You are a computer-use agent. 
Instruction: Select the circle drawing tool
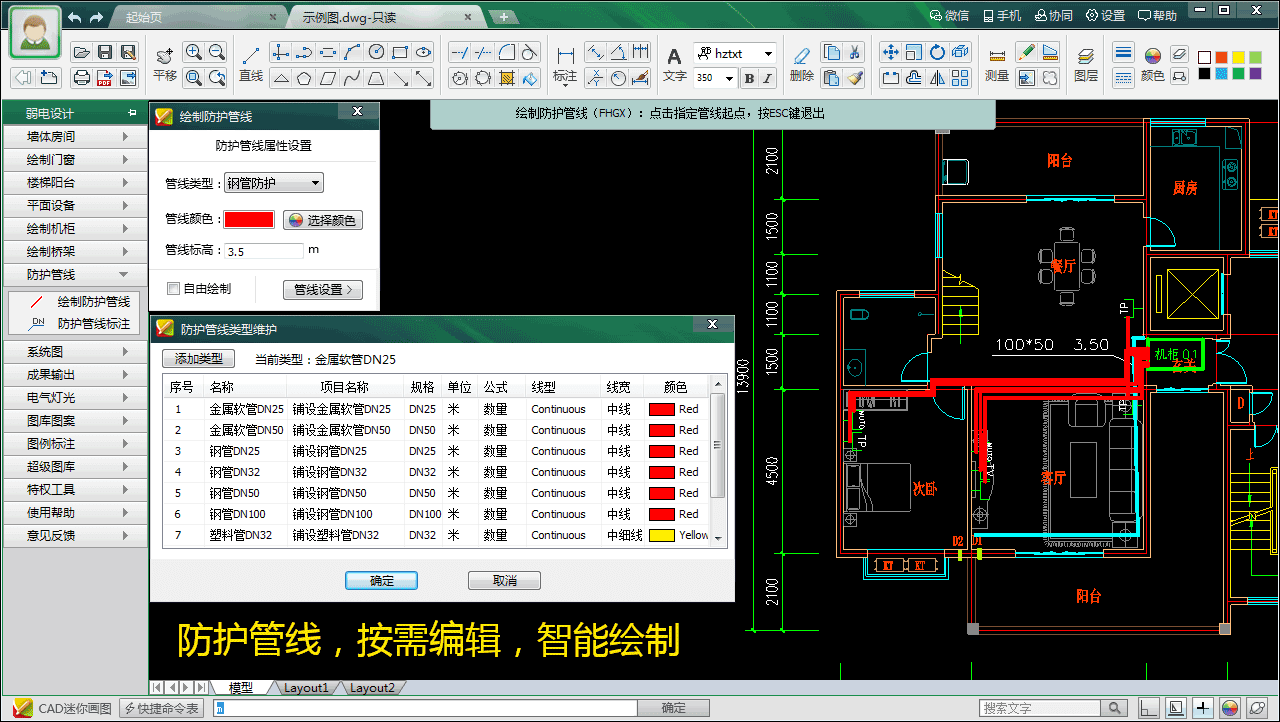pos(377,52)
